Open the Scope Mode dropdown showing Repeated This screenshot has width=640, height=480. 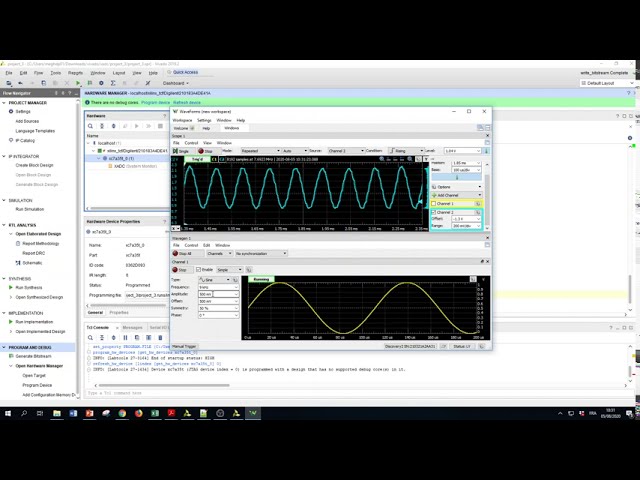(260, 151)
